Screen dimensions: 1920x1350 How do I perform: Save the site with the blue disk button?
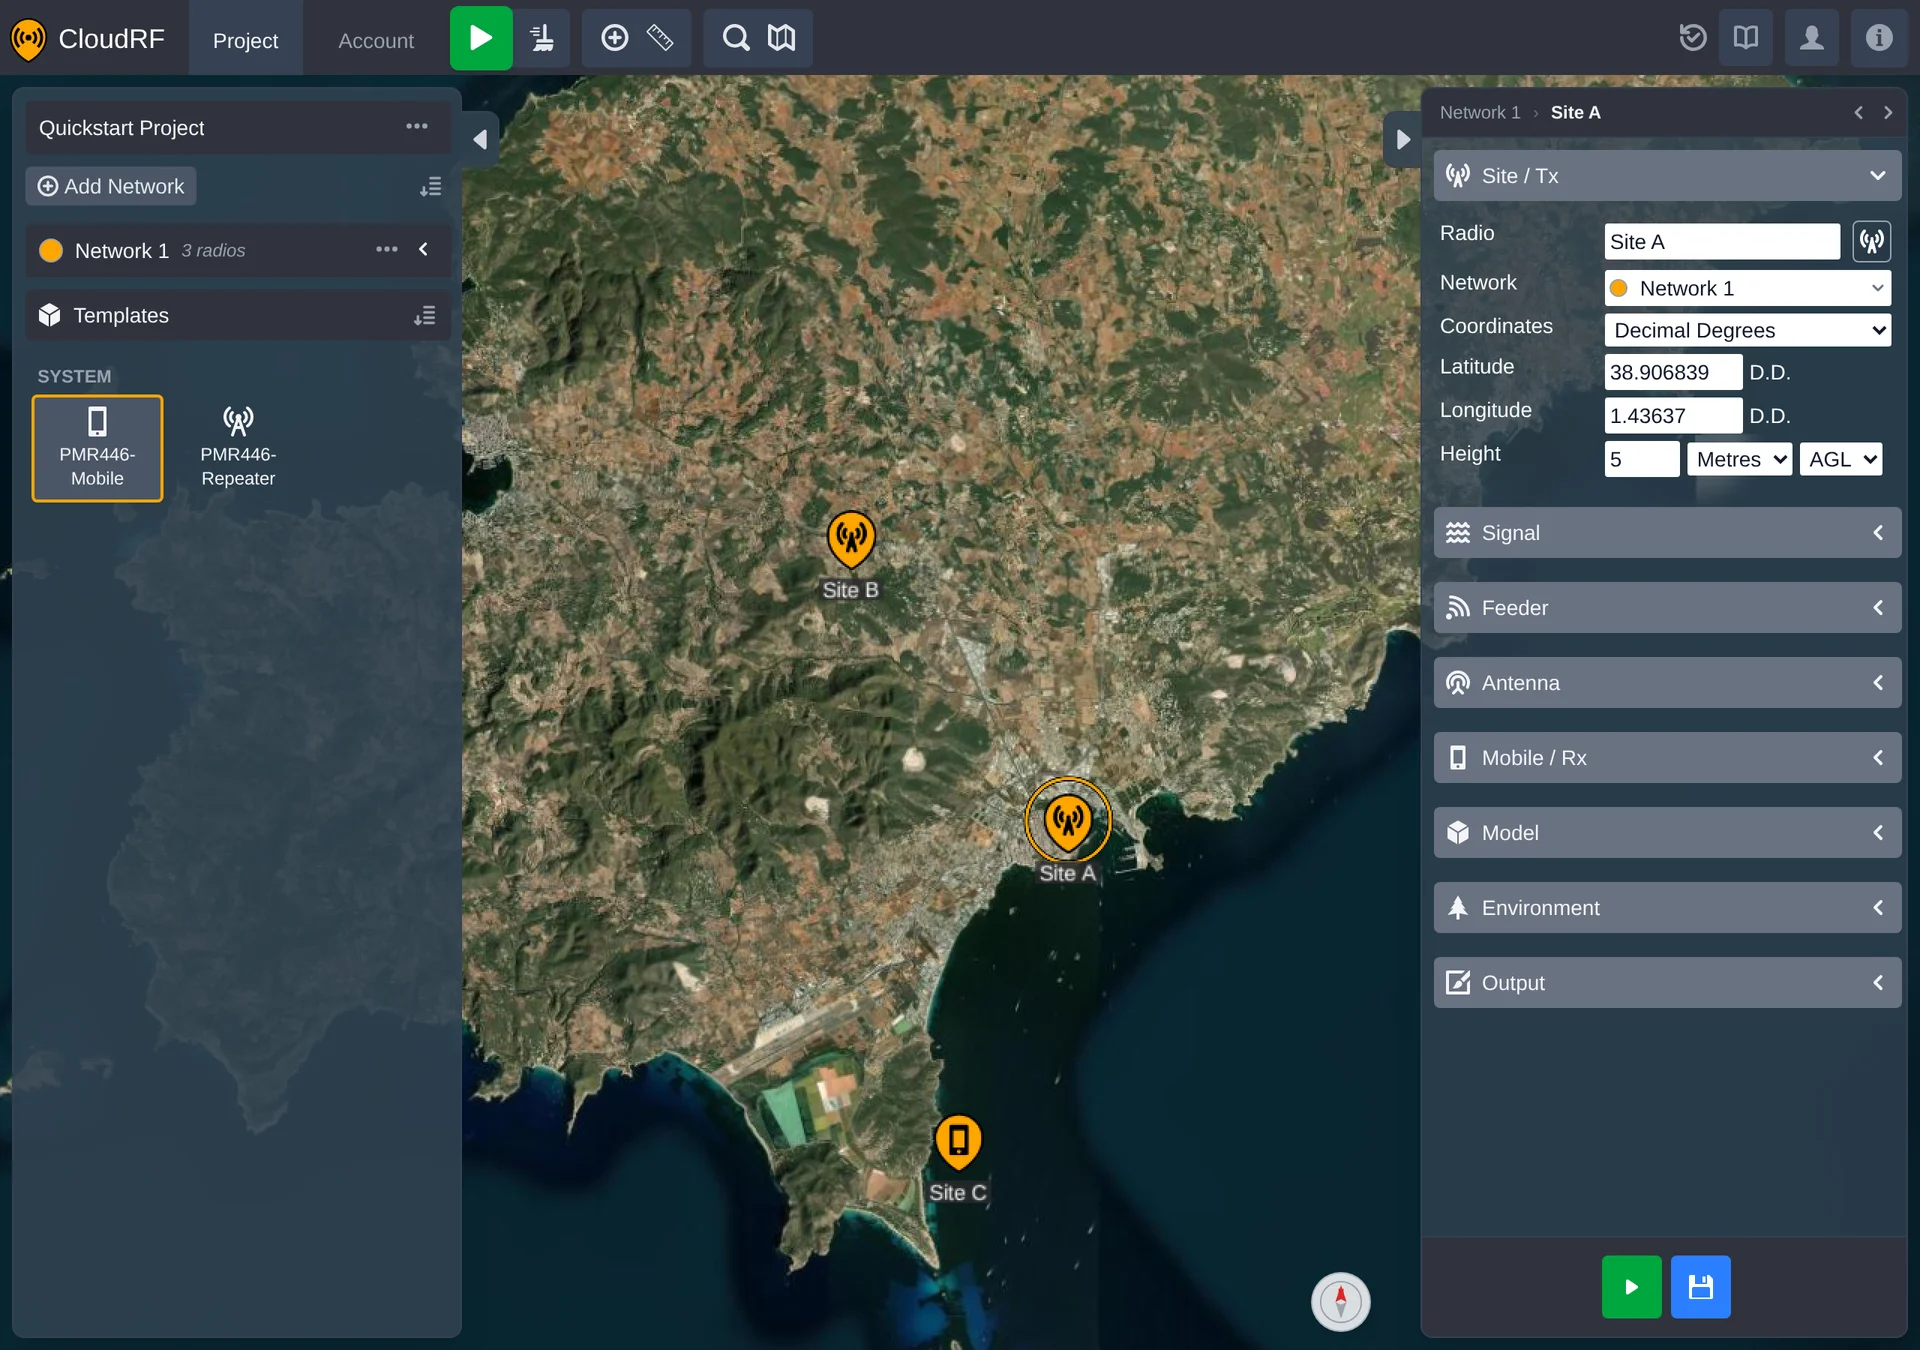pos(1700,1287)
